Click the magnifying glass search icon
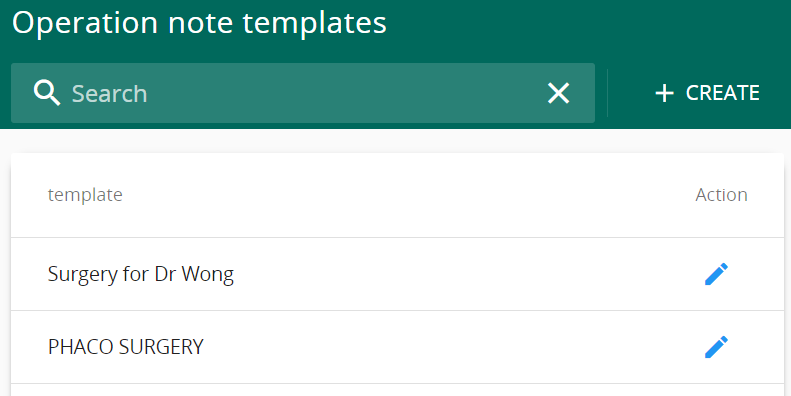Viewport: 791px width, 396px height. point(47,93)
